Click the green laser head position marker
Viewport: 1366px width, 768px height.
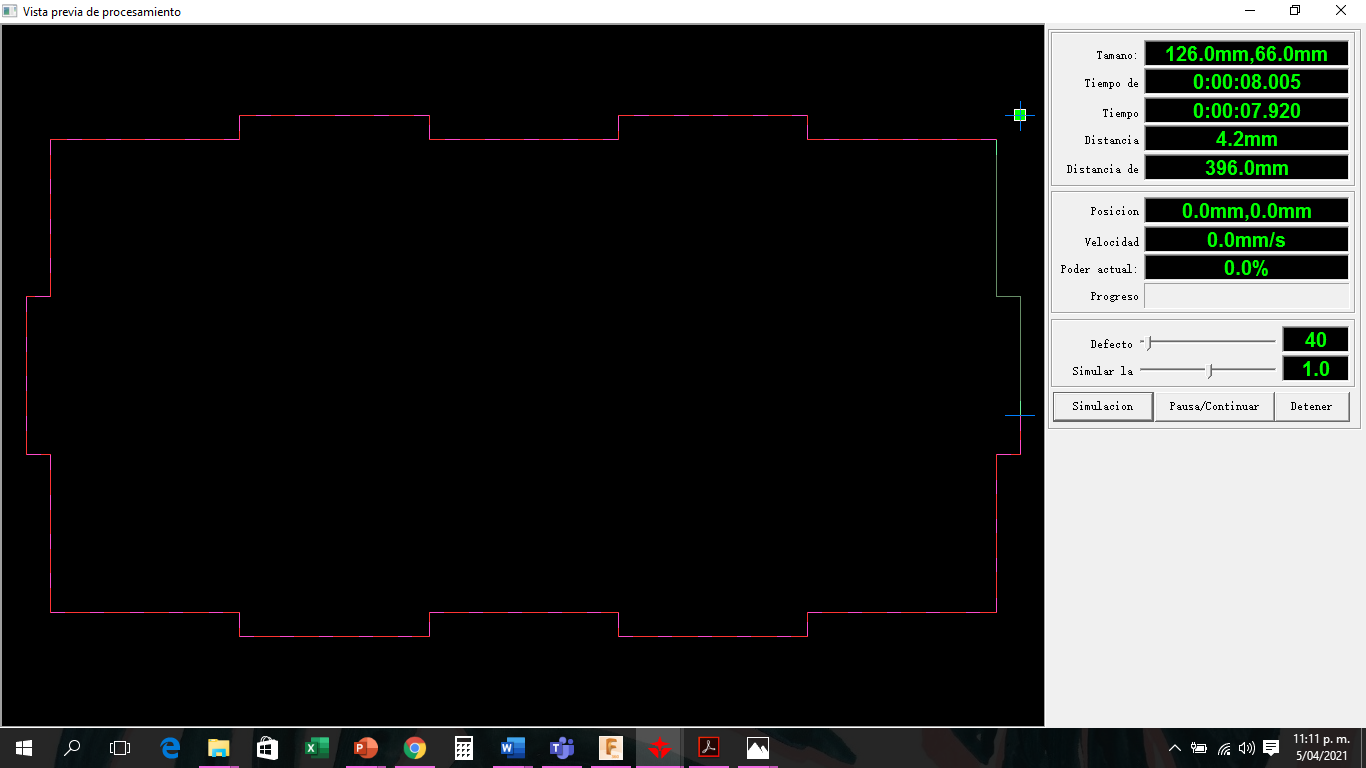tap(1019, 116)
